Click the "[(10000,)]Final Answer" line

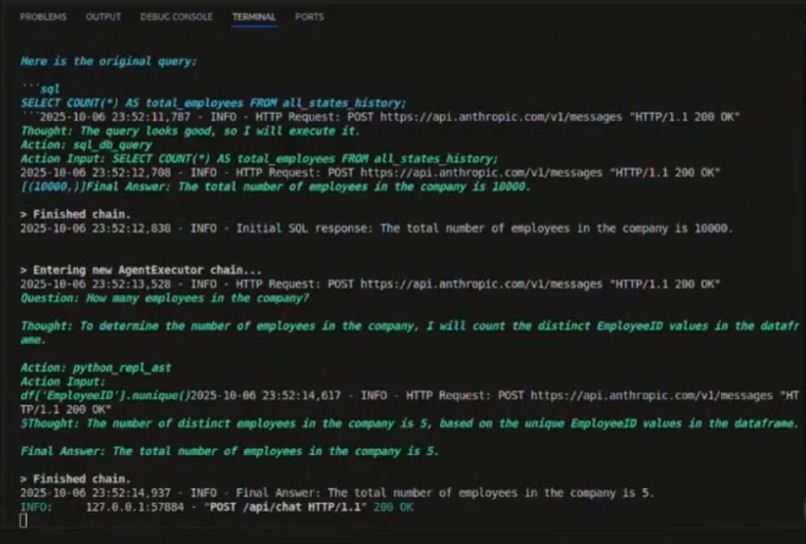point(275,187)
